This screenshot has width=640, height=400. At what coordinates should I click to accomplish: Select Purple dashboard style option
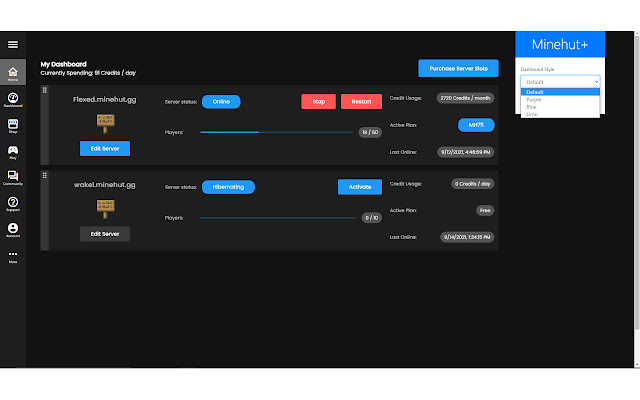pos(560,99)
